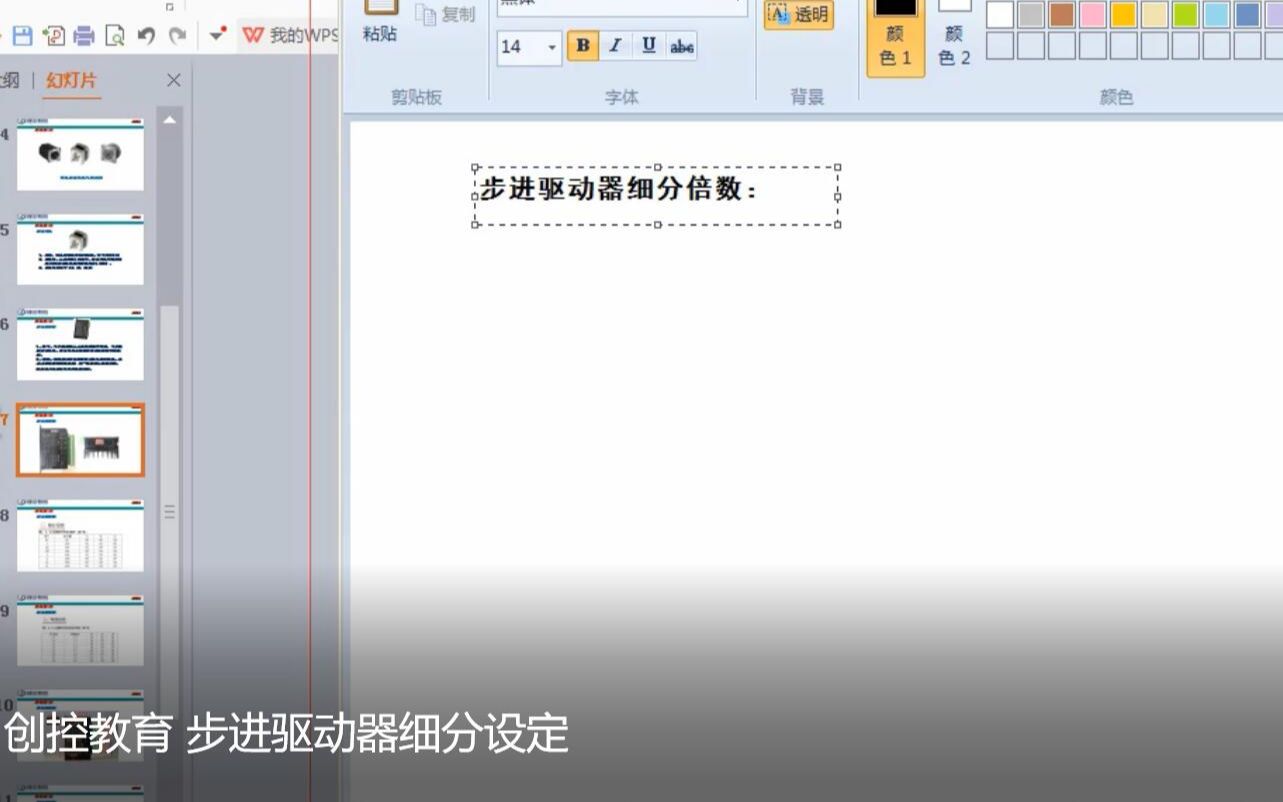The image size is (1283, 802).
Task: Expand the quick access toolbar customize arrow
Action: [216, 36]
